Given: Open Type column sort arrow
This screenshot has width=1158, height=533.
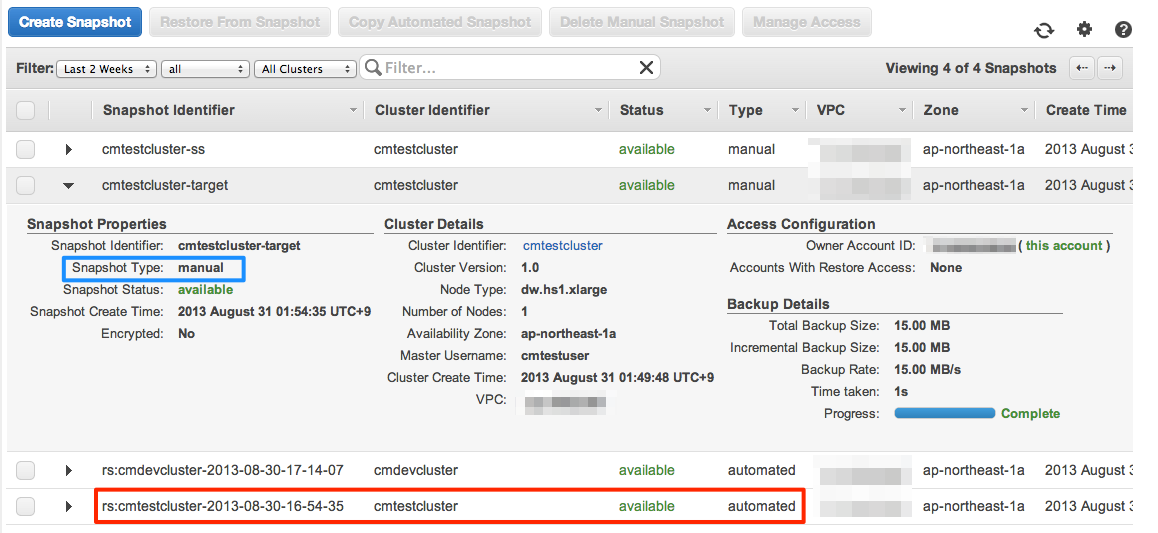Looking at the screenshot, I should pyautogui.click(x=795, y=111).
